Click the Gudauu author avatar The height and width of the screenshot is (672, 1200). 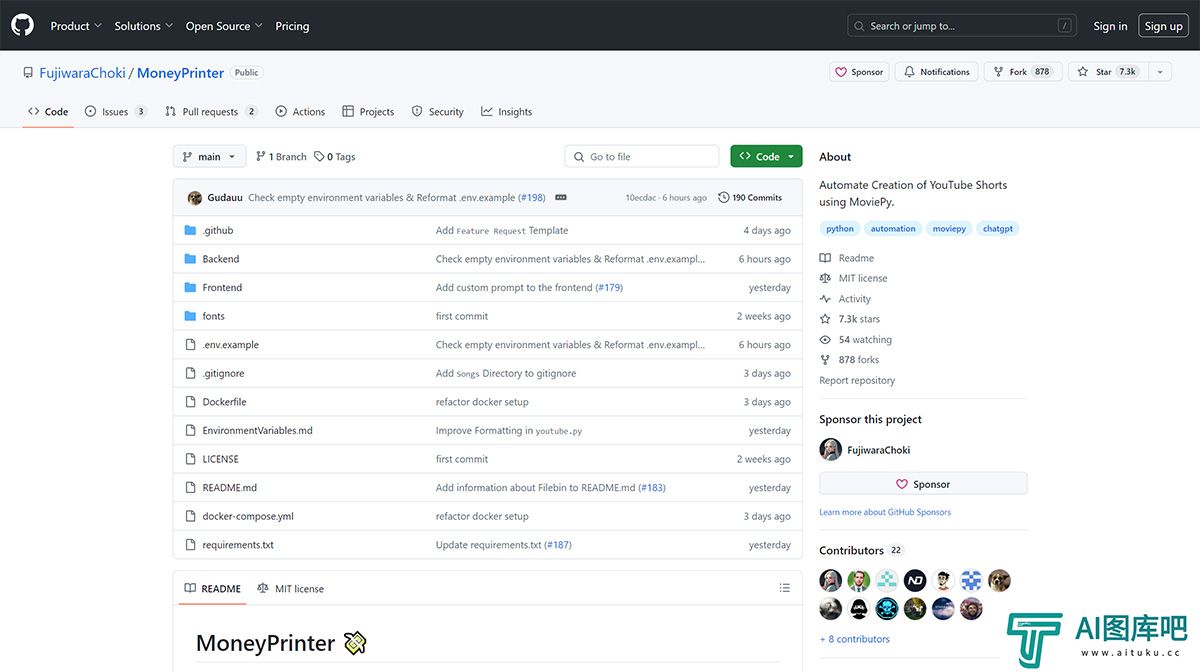pyautogui.click(x=195, y=198)
